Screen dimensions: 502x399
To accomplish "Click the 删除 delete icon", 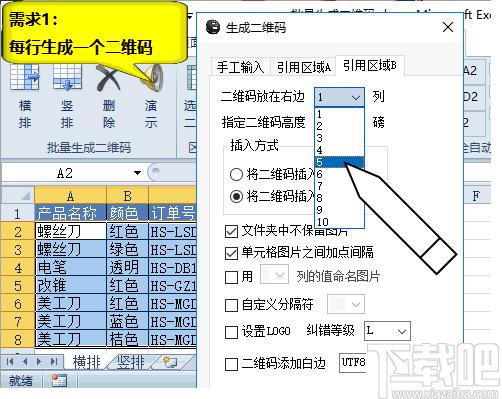I will [109, 78].
